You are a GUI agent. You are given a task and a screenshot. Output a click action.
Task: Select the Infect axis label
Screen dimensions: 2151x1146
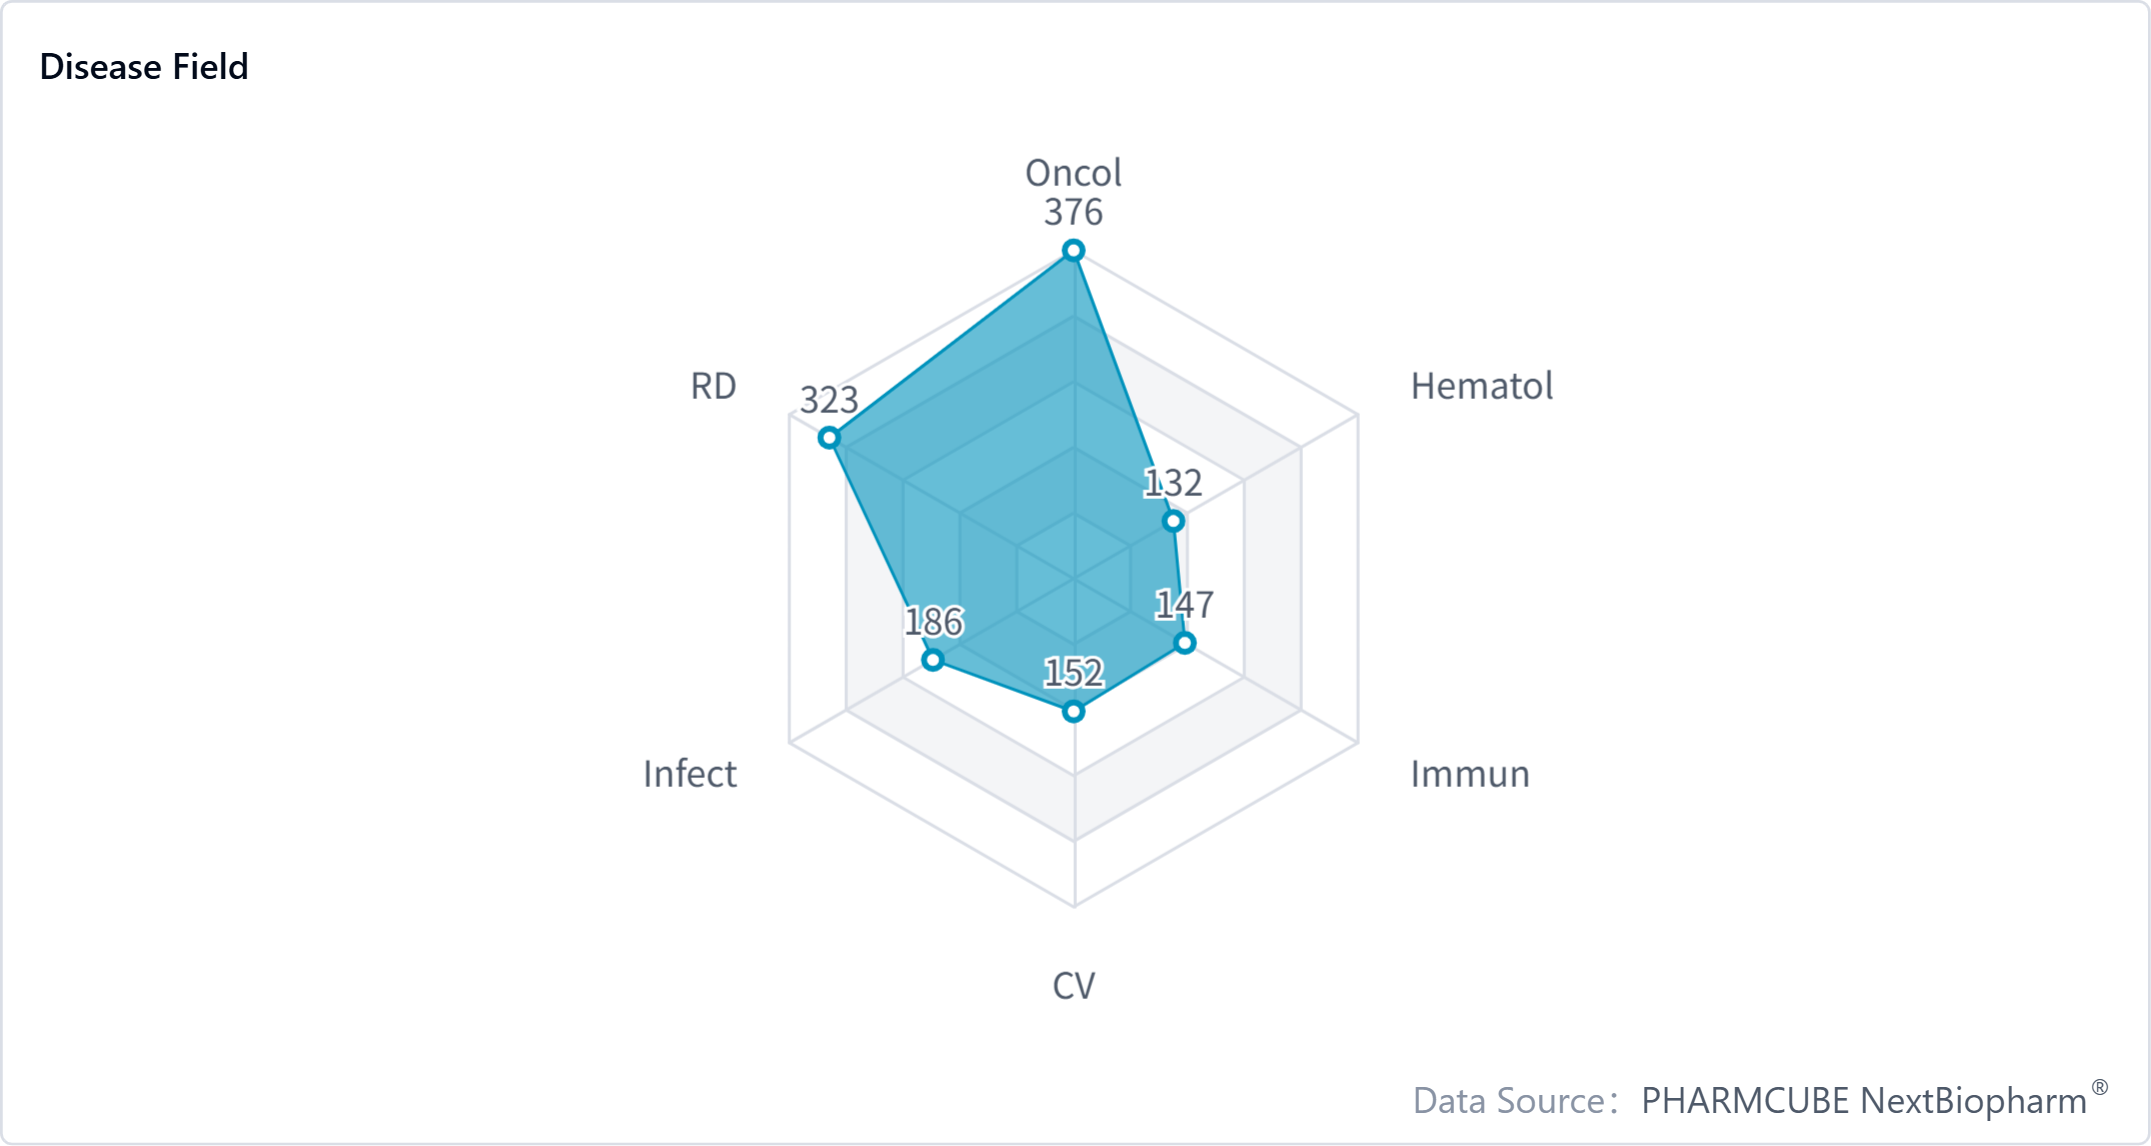(x=689, y=774)
